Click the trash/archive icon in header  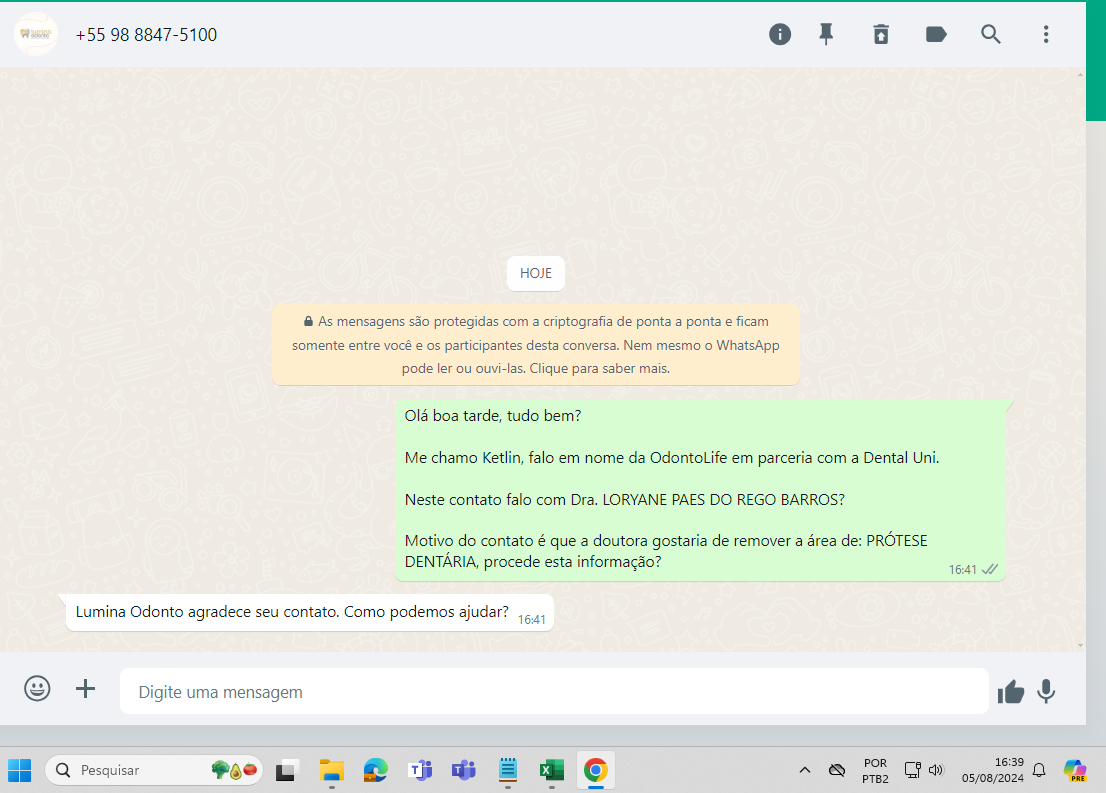(x=881, y=34)
